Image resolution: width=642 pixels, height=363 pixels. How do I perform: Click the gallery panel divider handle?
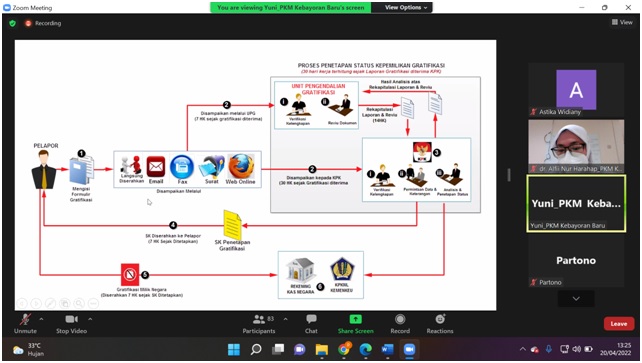click(x=509, y=175)
